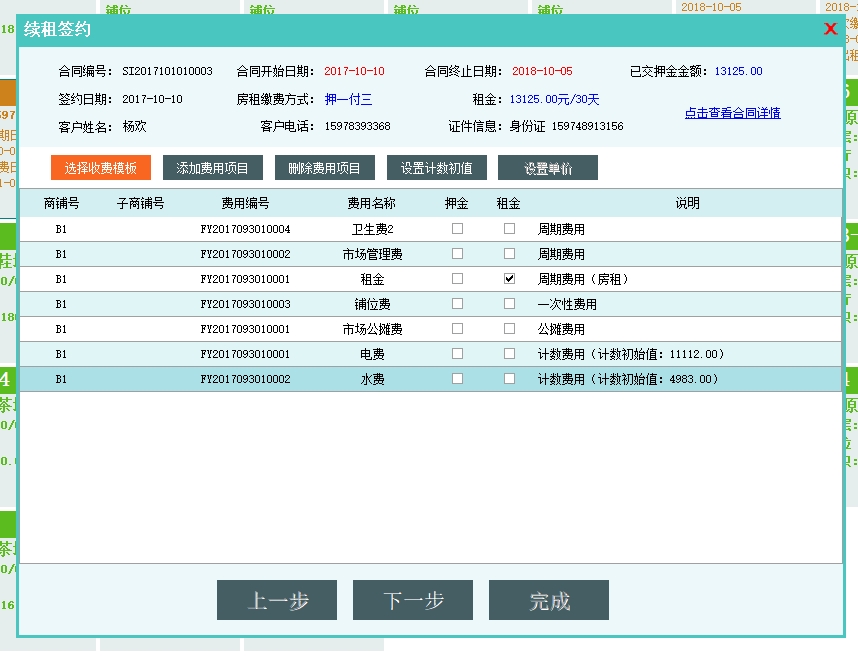Image resolution: width=858 pixels, height=668 pixels.
Task: Open the 点击查看合同详情 link
Action: [732, 113]
